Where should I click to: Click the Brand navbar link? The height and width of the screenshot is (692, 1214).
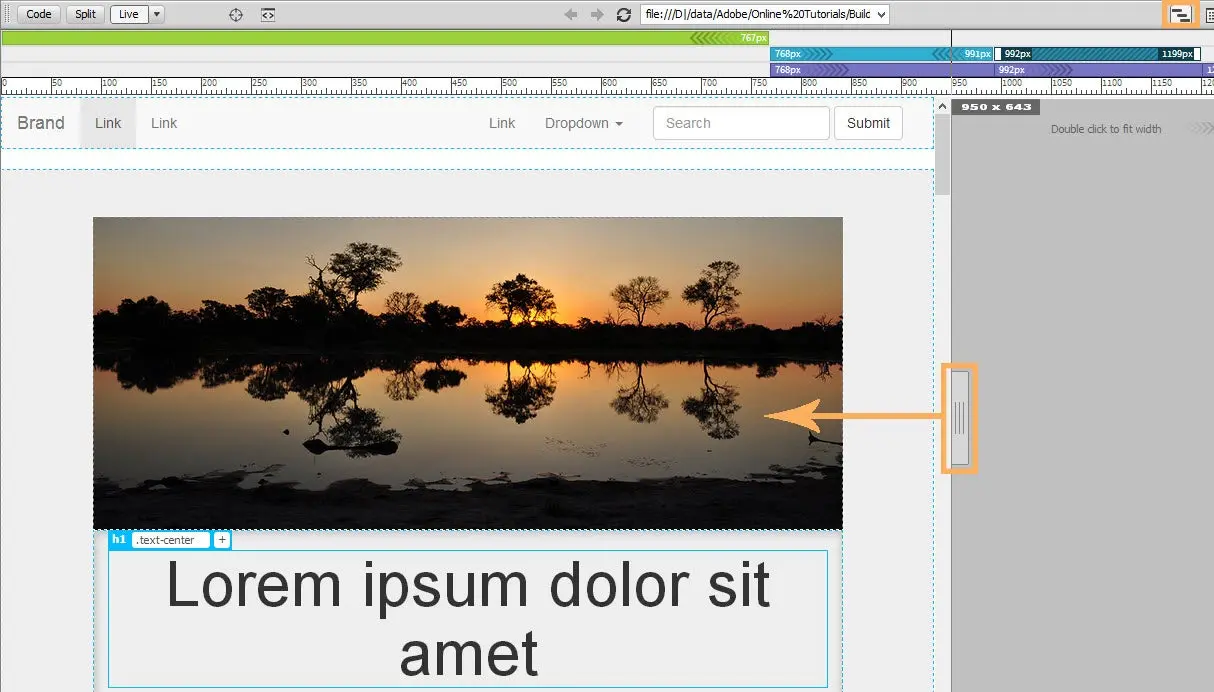click(41, 123)
